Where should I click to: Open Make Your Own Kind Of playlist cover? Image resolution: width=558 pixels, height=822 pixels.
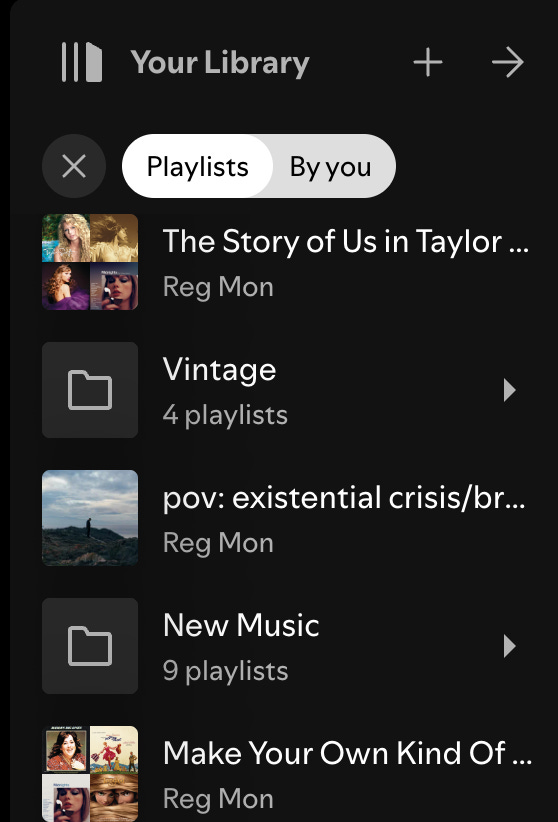(x=90, y=774)
